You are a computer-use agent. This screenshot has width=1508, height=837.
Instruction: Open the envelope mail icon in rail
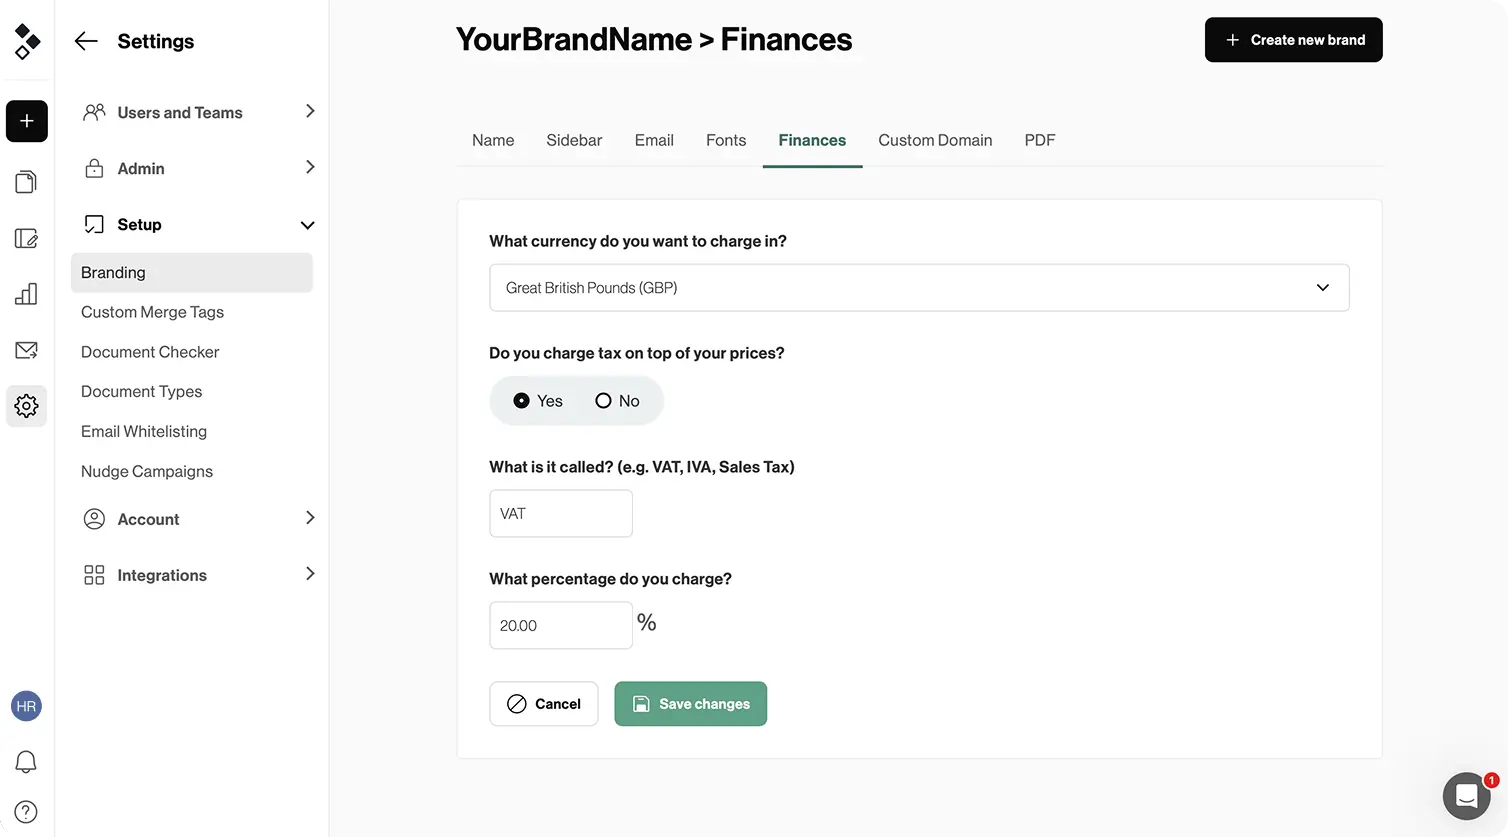(x=27, y=350)
